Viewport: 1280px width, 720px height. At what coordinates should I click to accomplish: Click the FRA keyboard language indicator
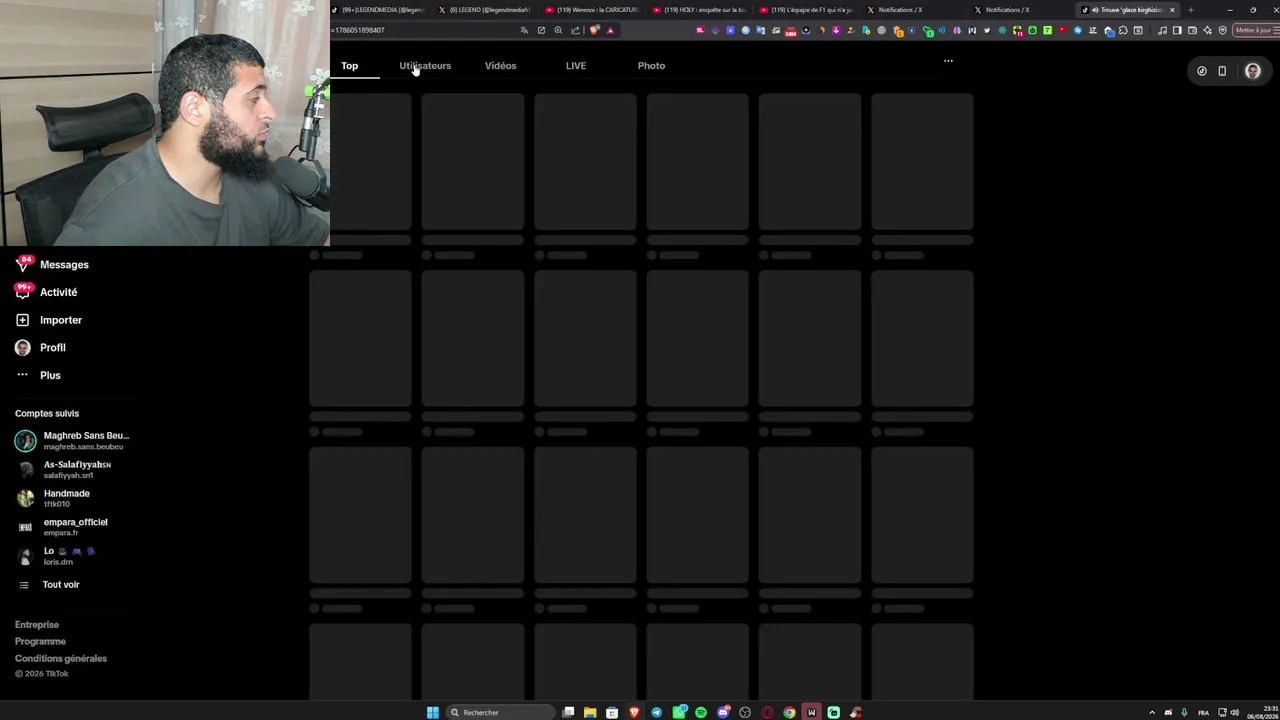(x=1203, y=712)
